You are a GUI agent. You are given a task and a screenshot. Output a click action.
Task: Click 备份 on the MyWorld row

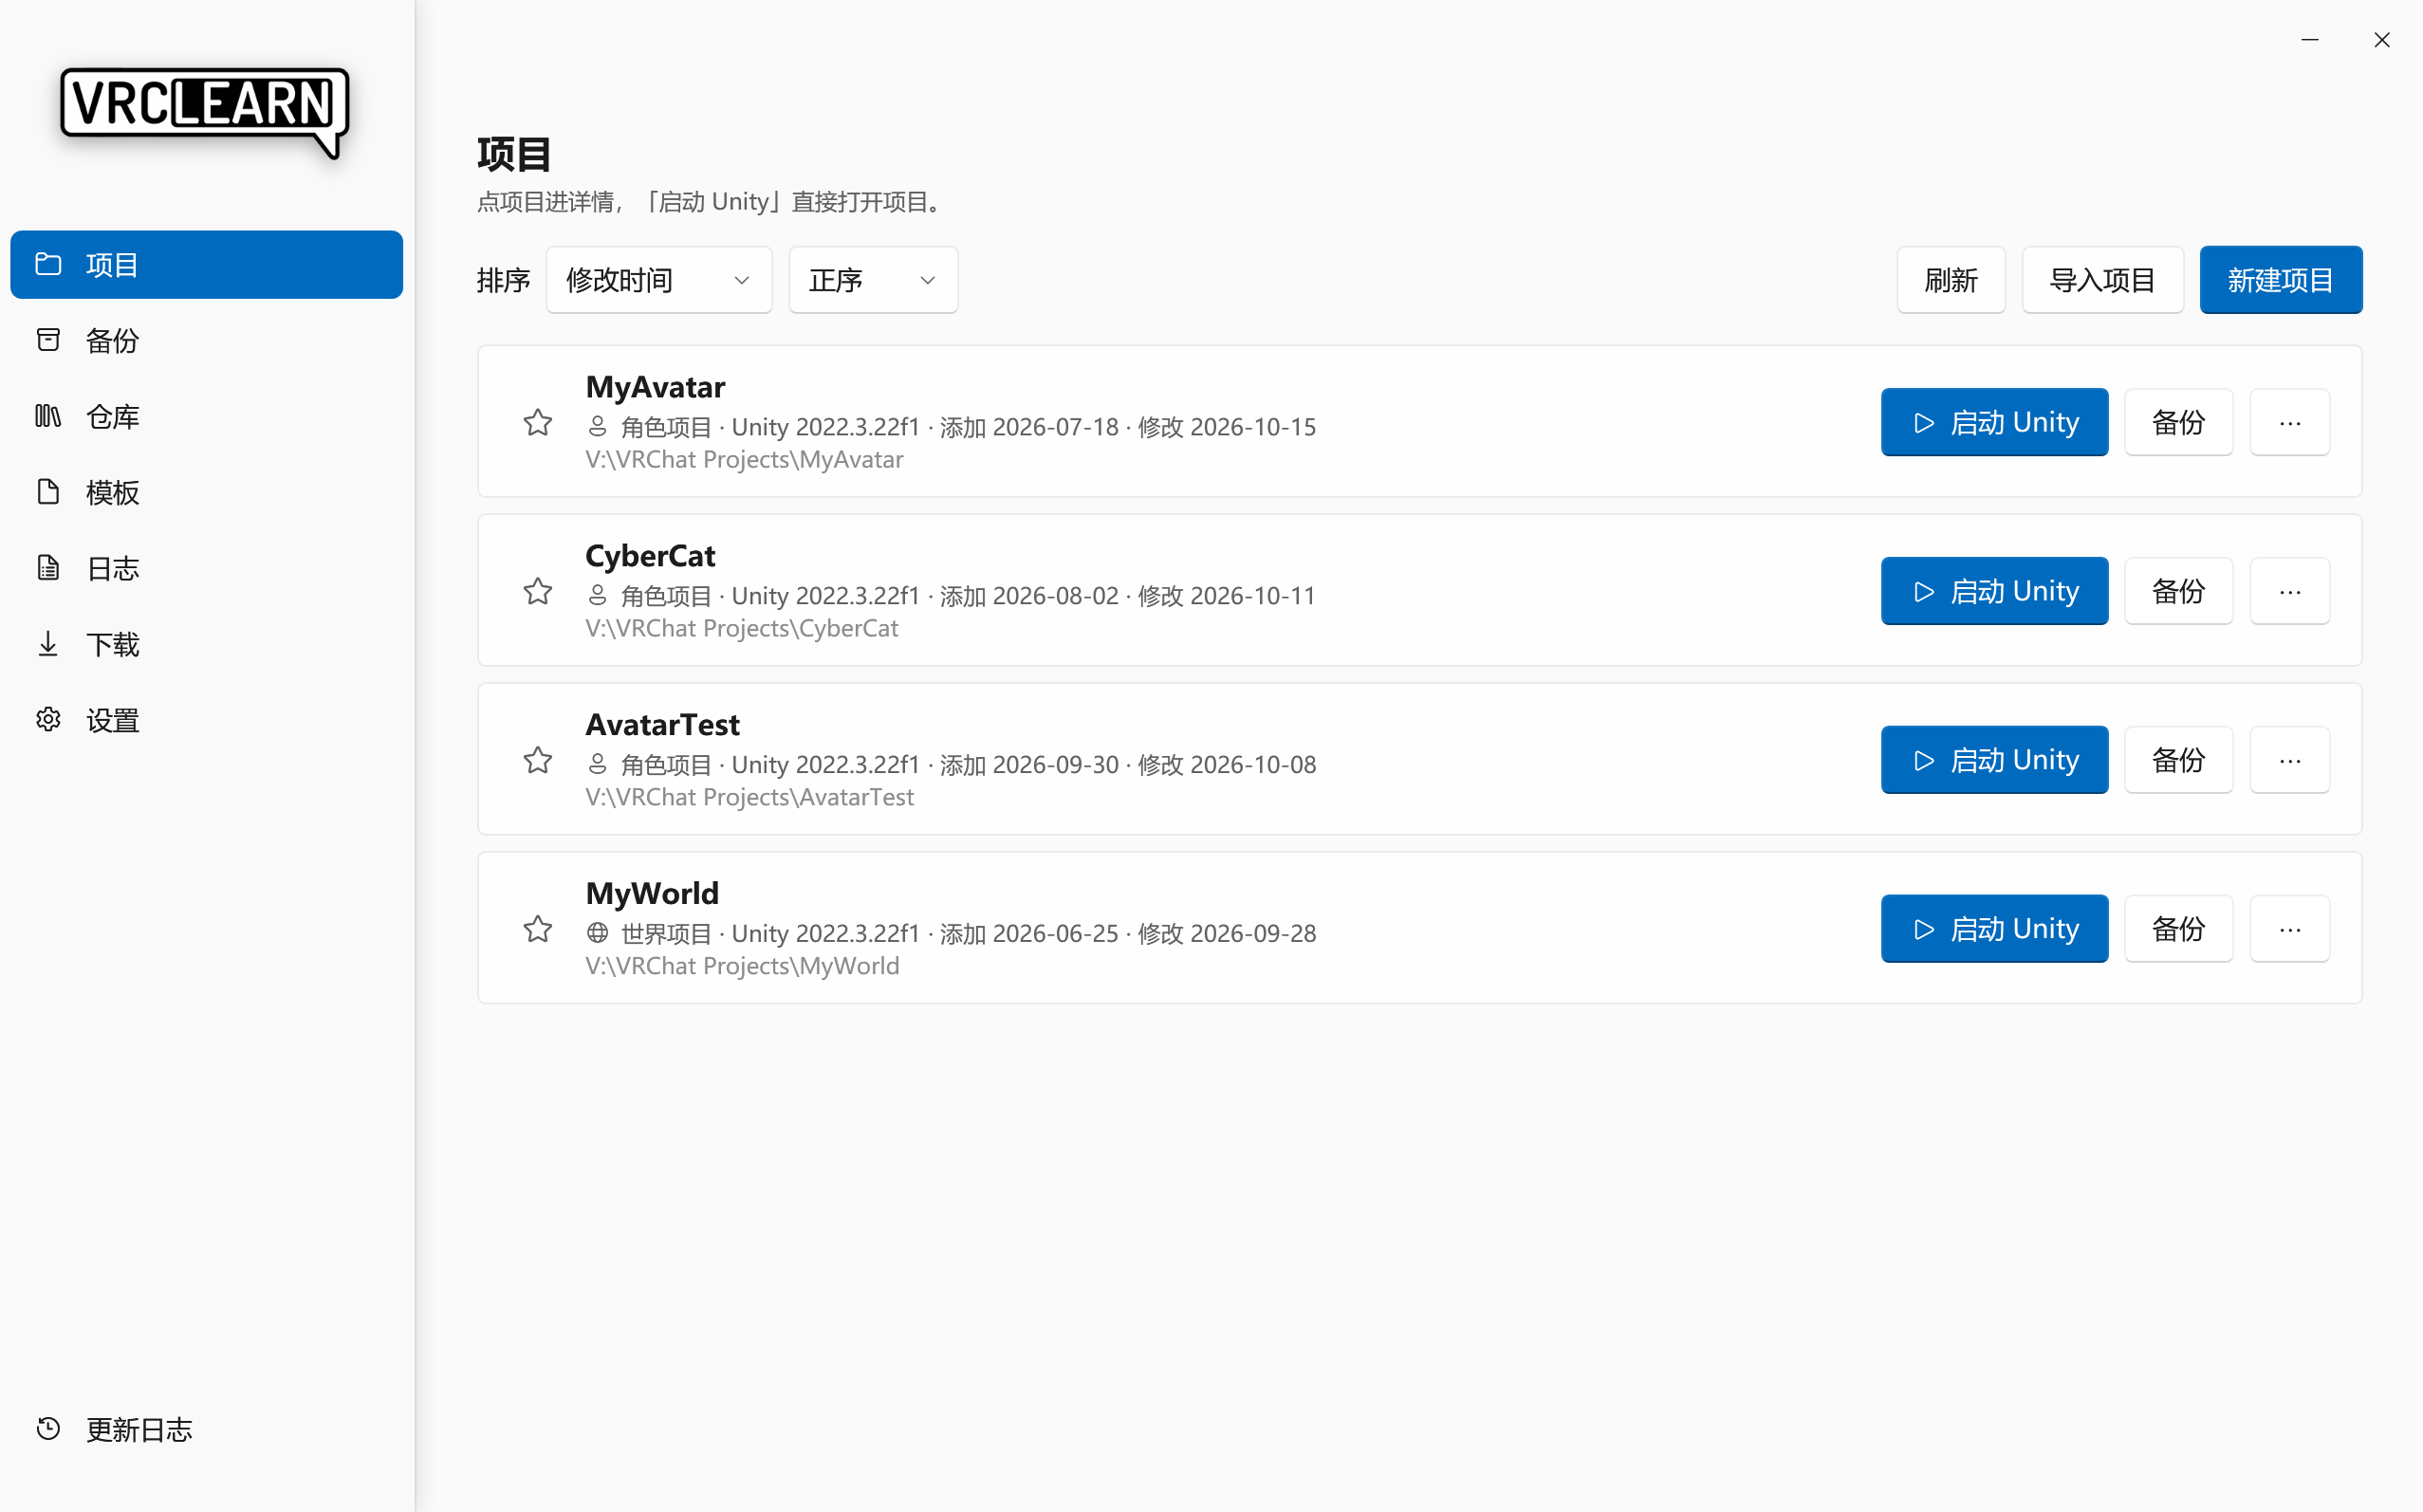(x=2178, y=930)
